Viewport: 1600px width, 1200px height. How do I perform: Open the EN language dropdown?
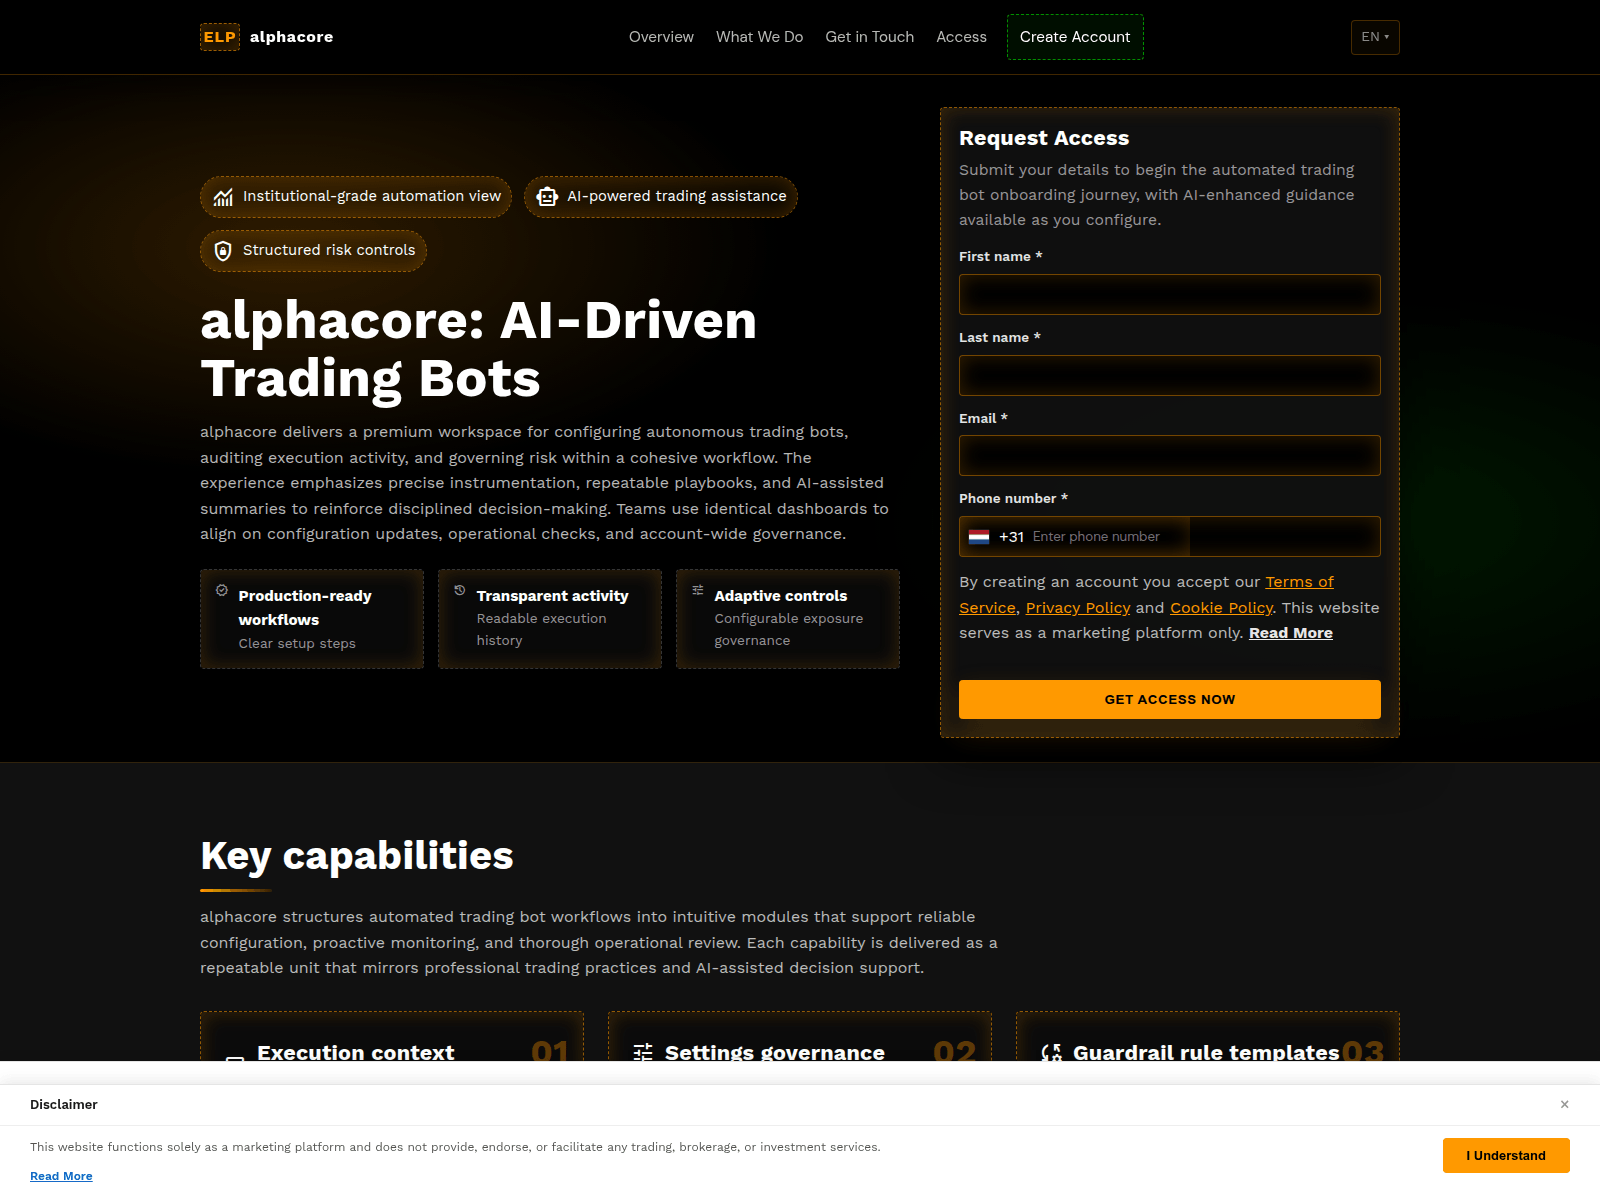[1375, 37]
